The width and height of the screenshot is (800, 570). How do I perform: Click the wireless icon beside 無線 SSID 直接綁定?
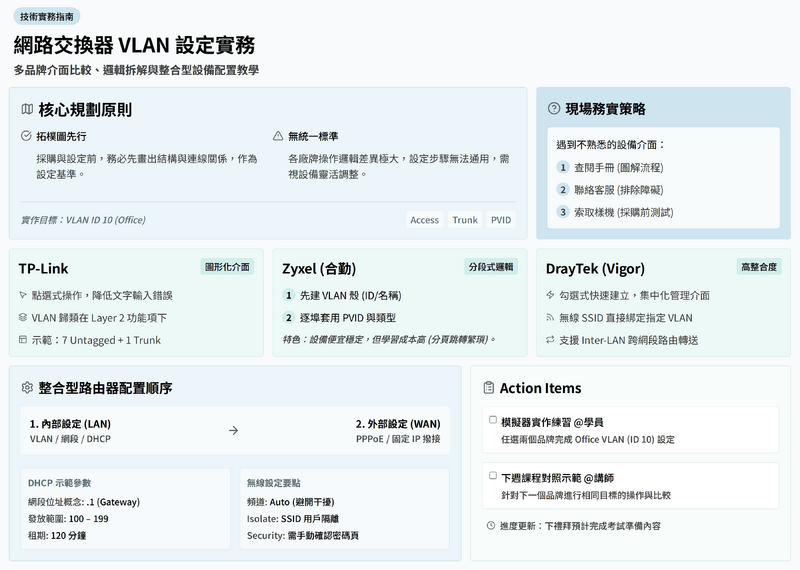[551, 318]
